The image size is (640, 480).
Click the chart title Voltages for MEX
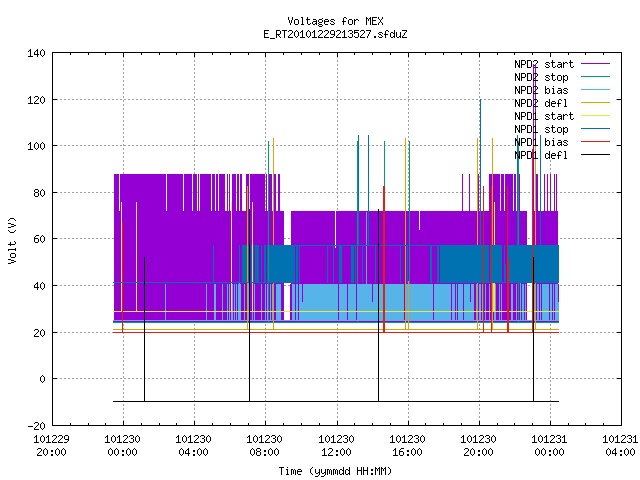click(x=335, y=21)
